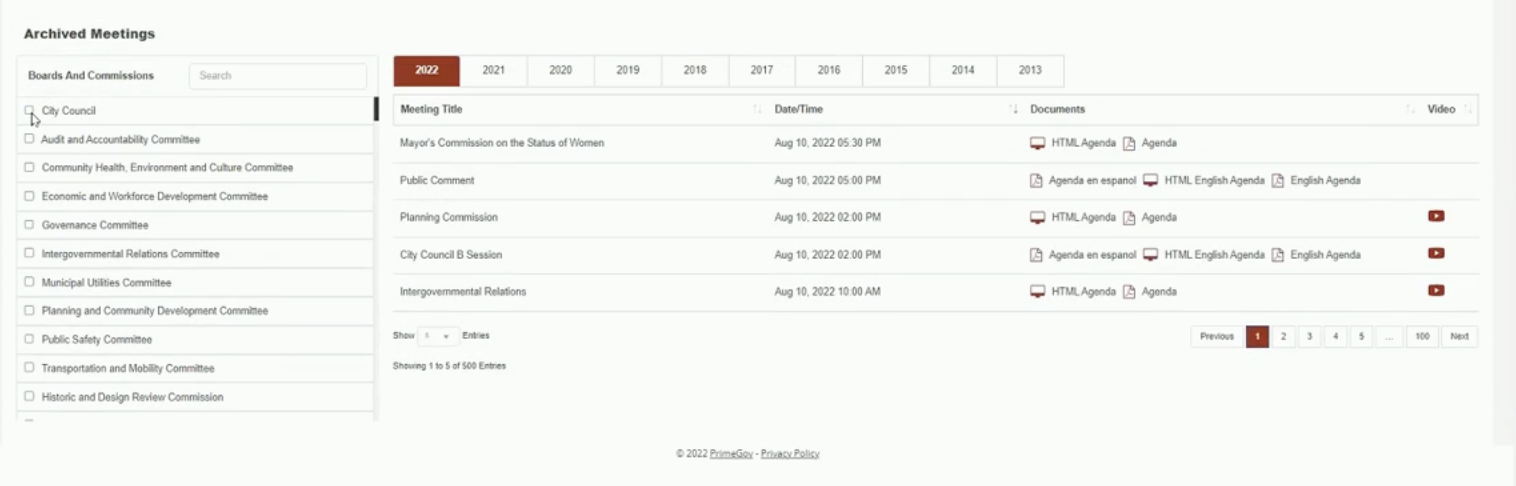1516x486 pixels.
Task: Go to Next page of results
Action: click(x=1459, y=337)
